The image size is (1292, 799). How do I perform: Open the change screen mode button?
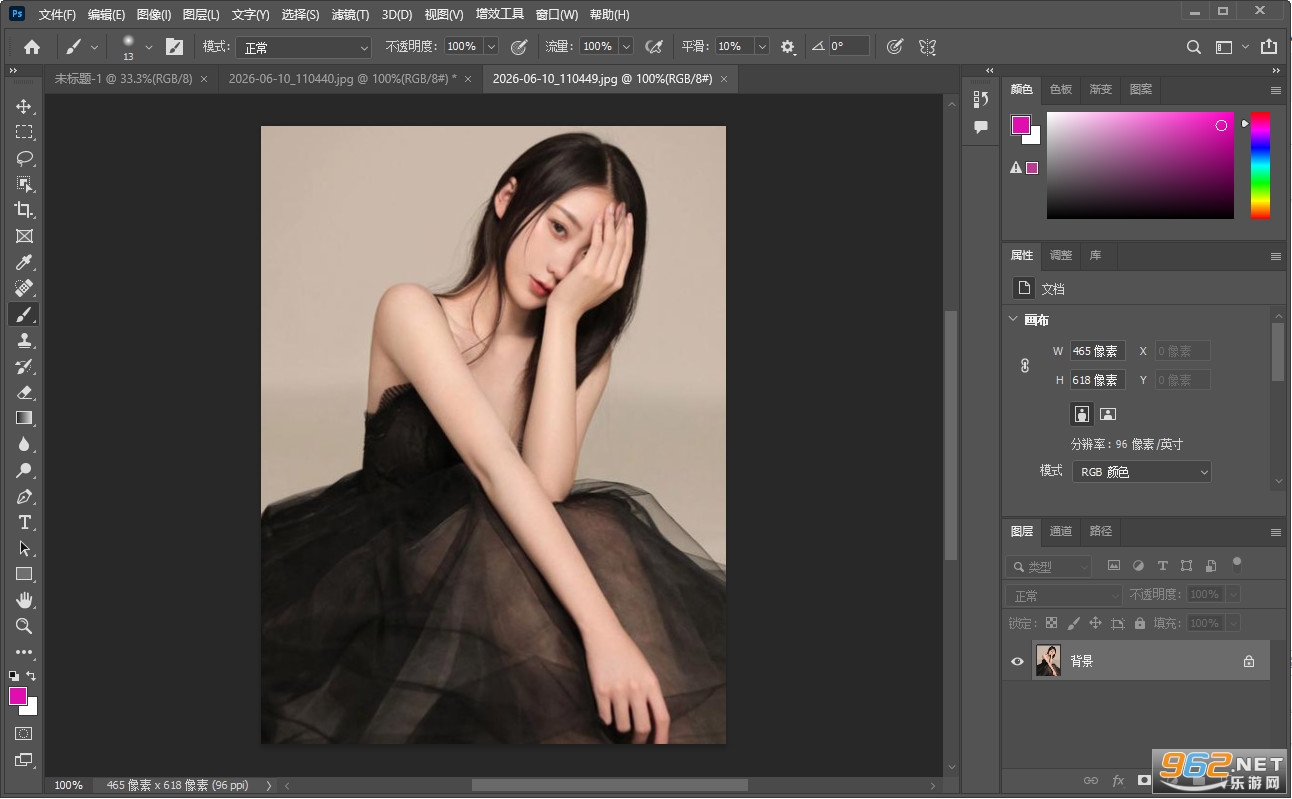(x=24, y=760)
